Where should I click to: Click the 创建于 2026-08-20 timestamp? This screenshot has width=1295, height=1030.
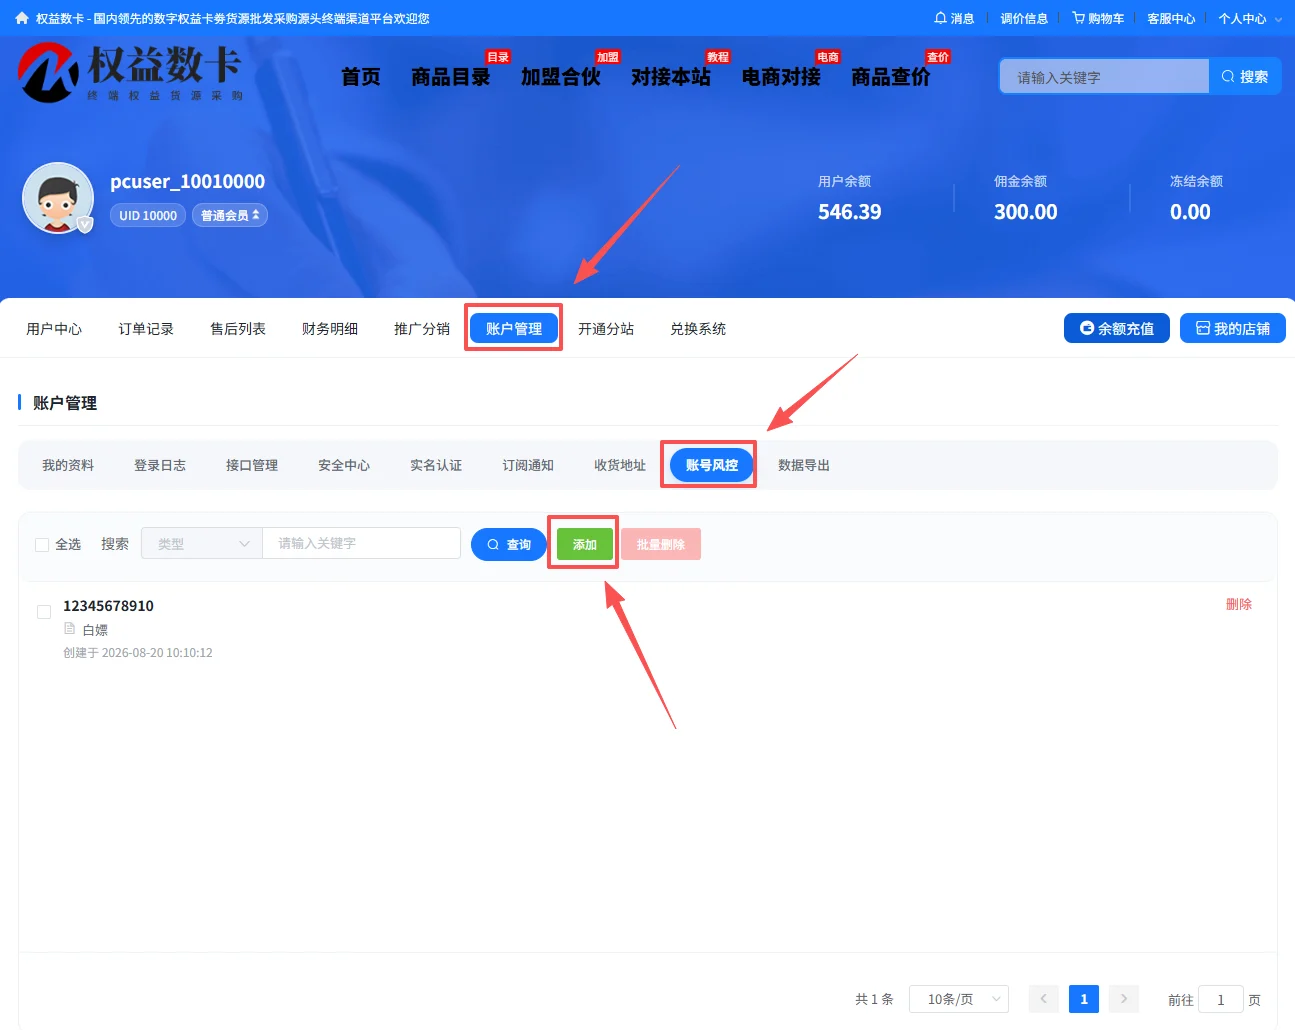pyautogui.click(x=138, y=652)
